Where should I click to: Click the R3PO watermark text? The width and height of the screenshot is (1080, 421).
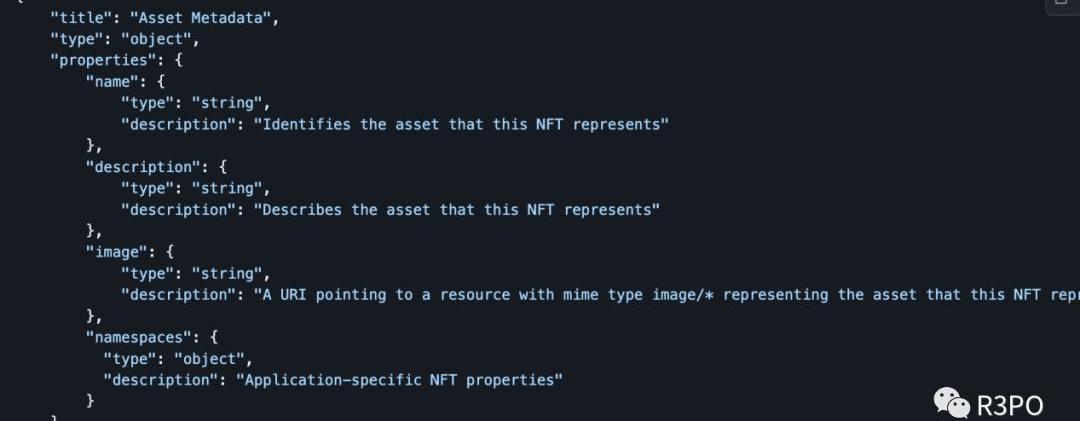1010,405
